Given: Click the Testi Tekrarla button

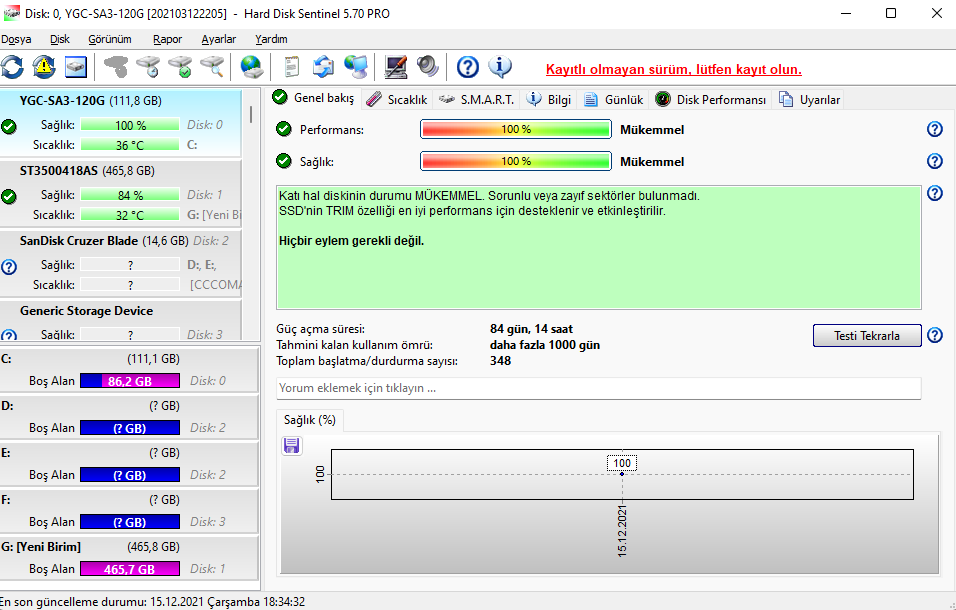Looking at the screenshot, I should pyautogui.click(x=867, y=335).
